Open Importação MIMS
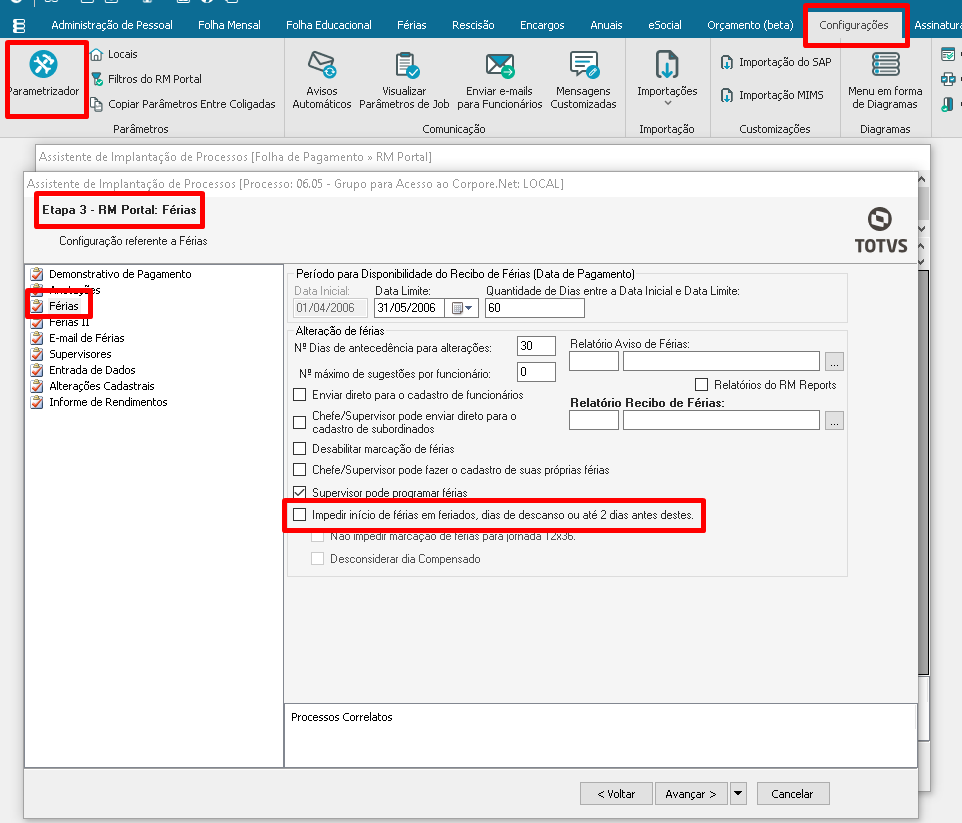 (x=772, y=95)
